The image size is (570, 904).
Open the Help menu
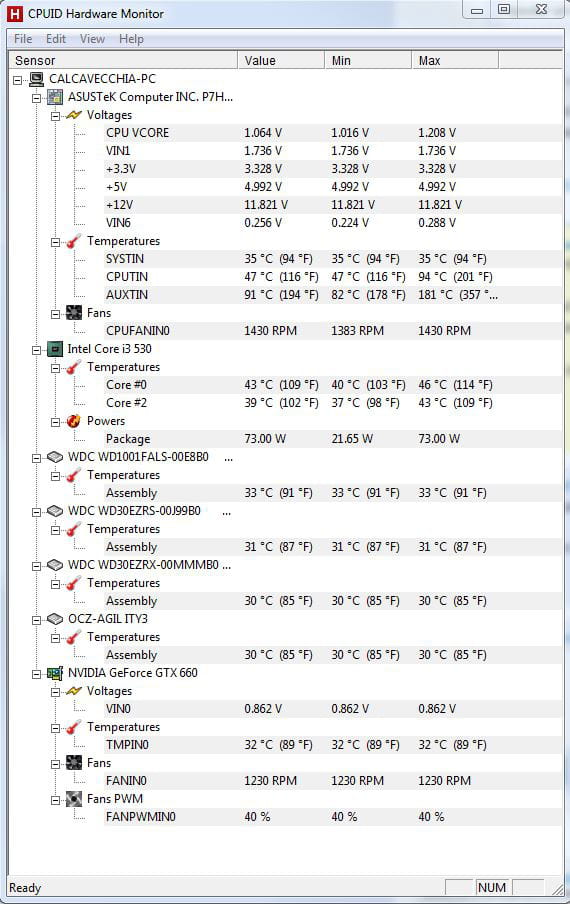click(x=131, y=39)
